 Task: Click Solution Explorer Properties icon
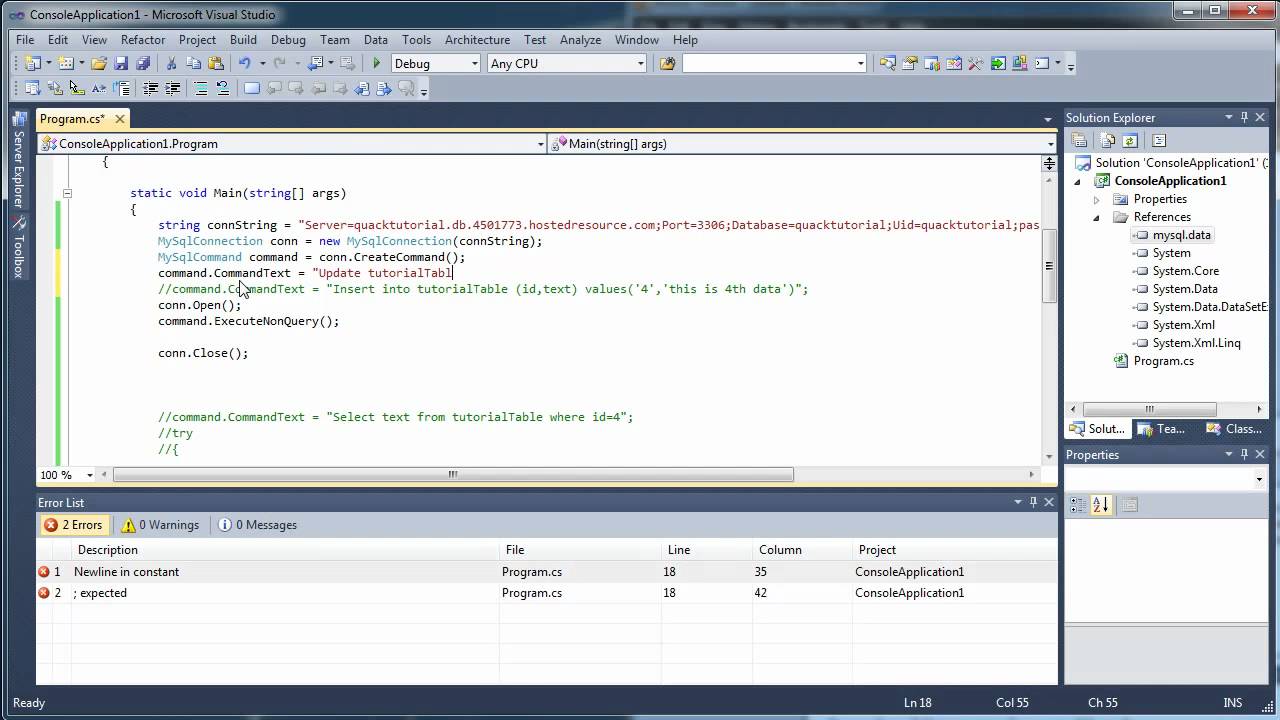click(1079, 141)
